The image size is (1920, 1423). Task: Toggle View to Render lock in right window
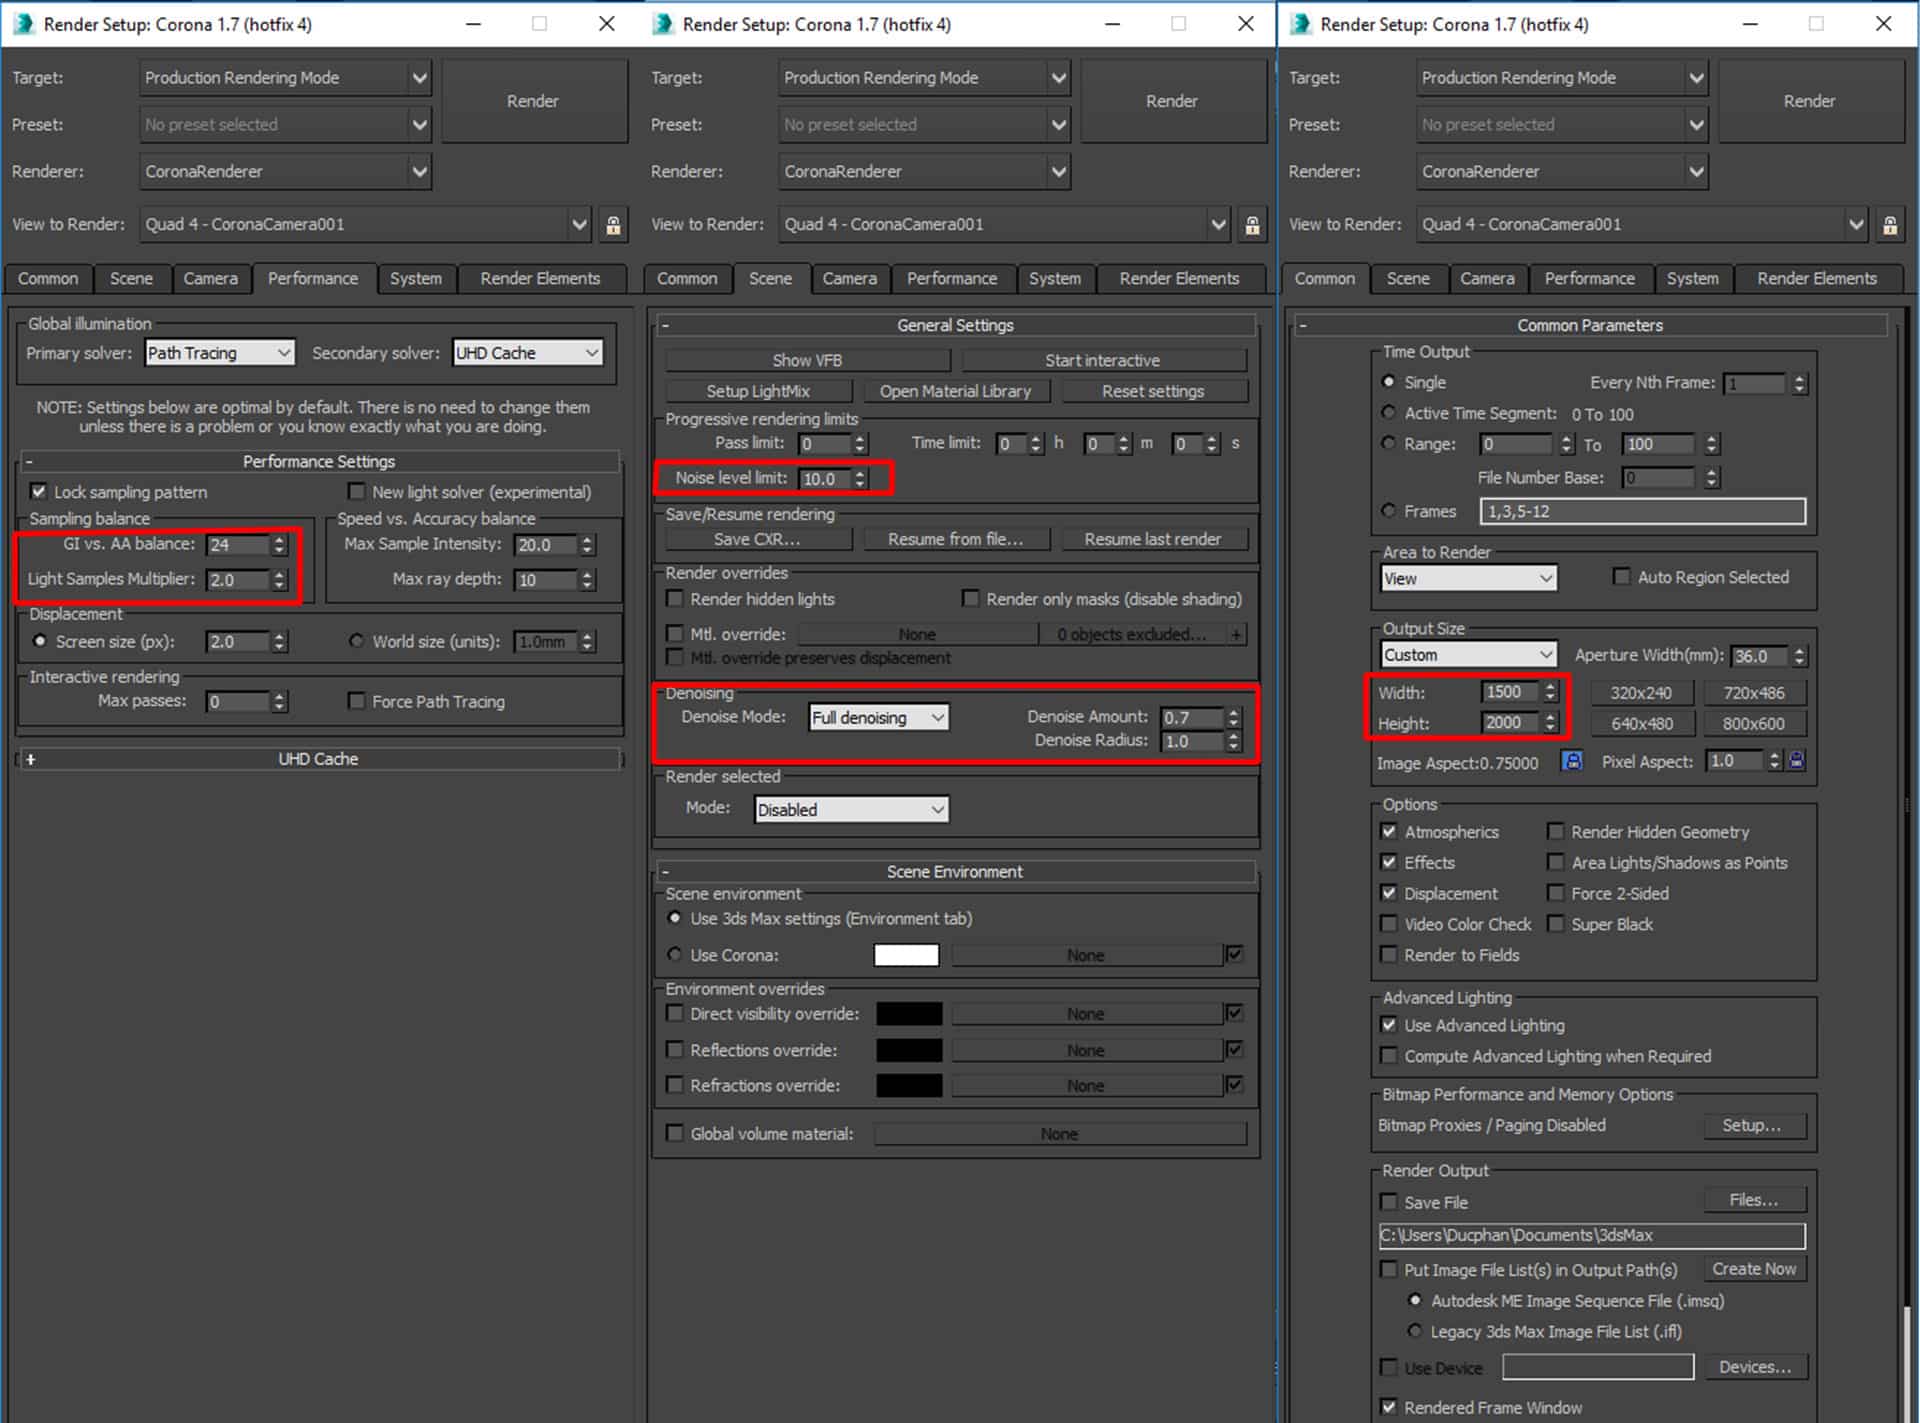click(x=1890, y=225)
